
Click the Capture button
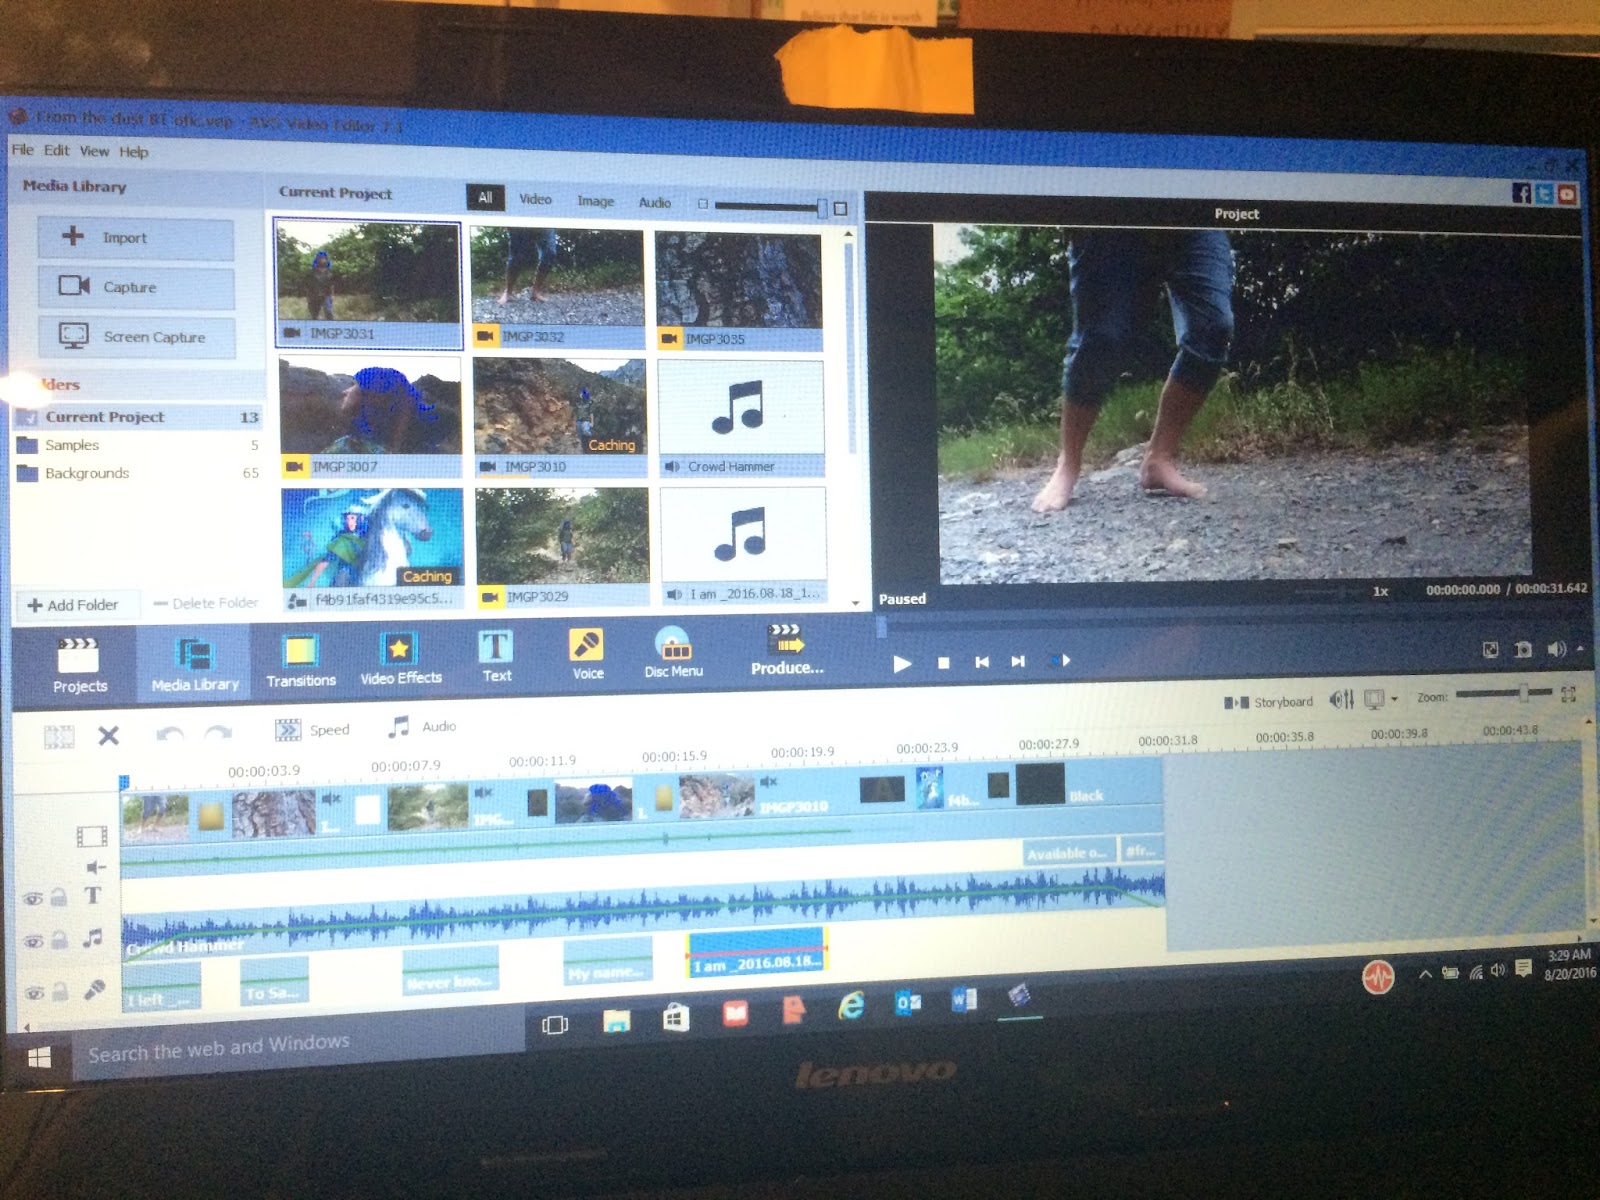pyautogui.click(x=137, y=287)
